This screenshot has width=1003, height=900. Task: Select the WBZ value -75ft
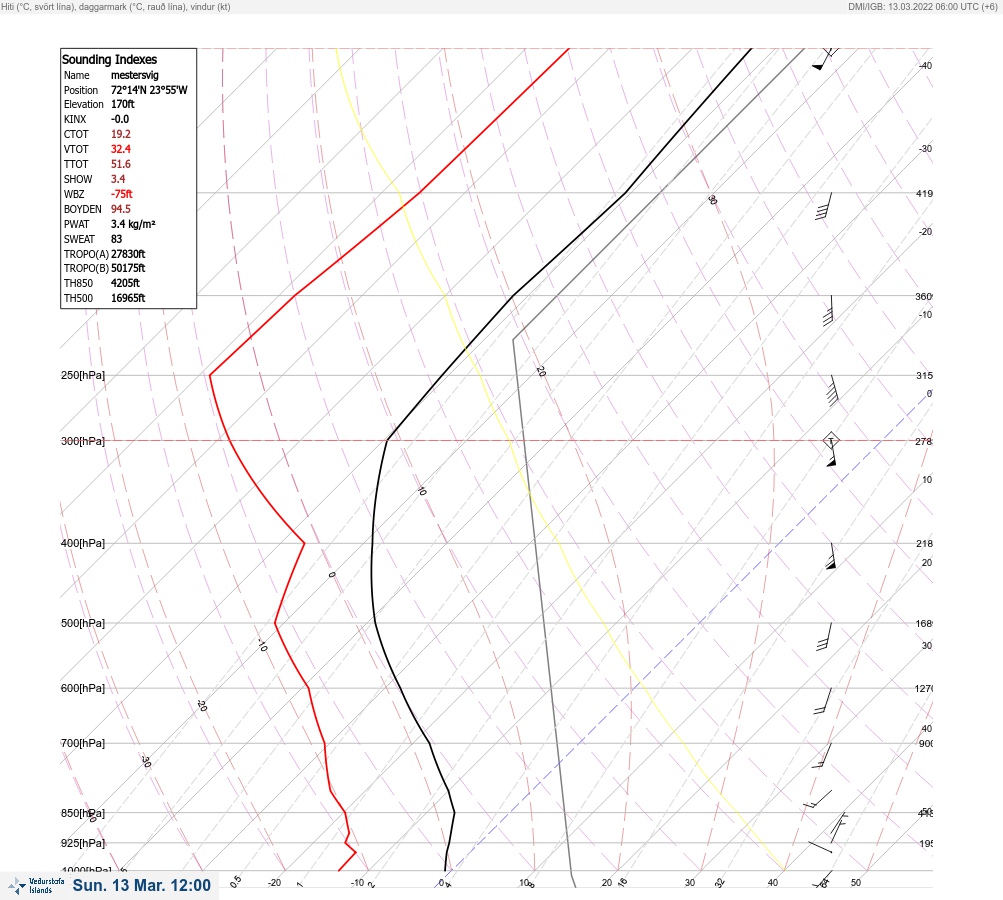coord(122,194)
